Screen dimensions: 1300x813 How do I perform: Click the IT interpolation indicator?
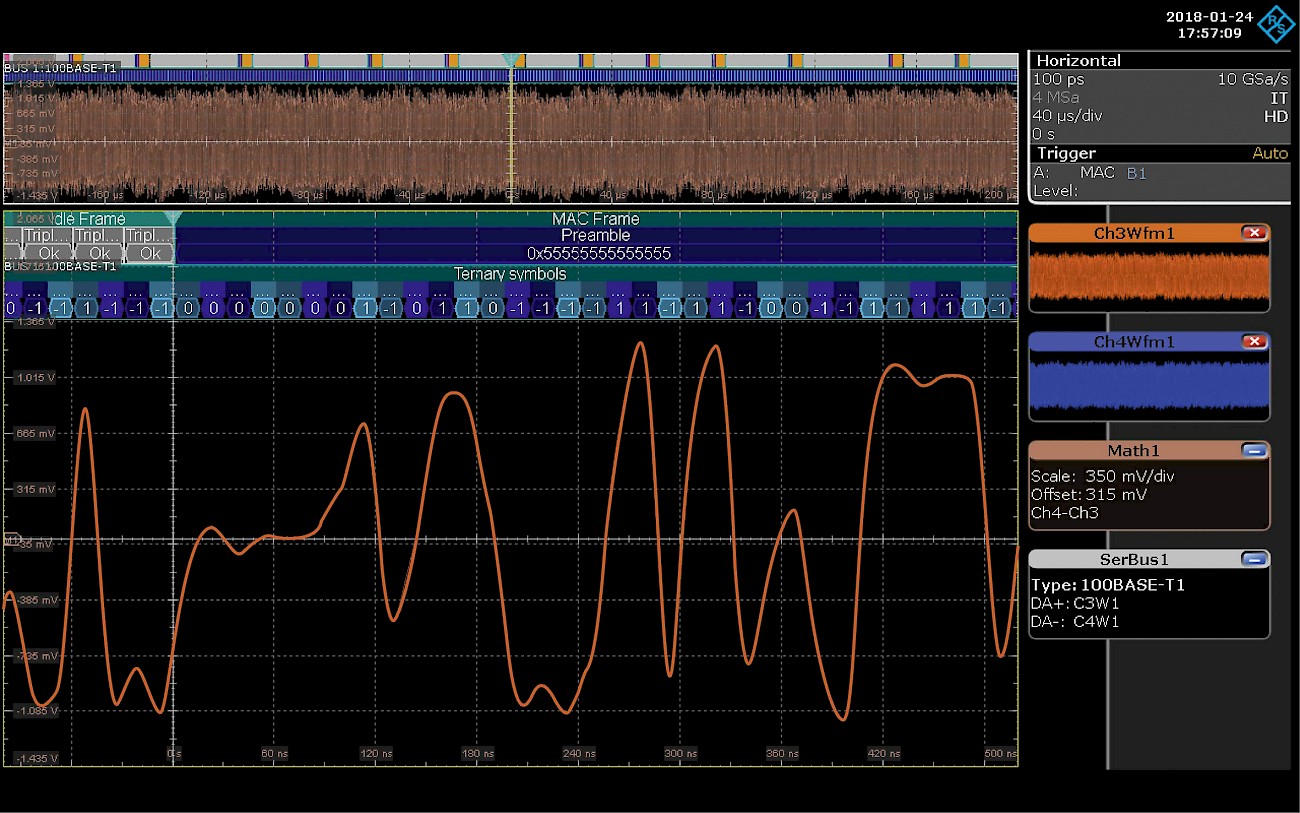1279,98
